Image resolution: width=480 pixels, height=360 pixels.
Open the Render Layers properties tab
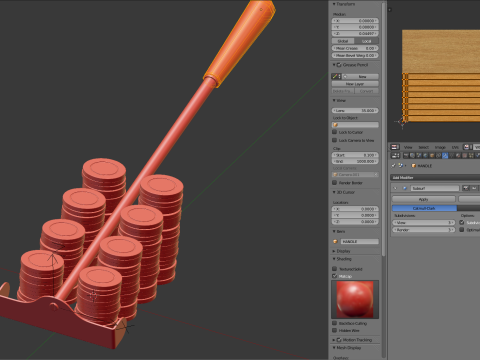click(x=412, y=156)
